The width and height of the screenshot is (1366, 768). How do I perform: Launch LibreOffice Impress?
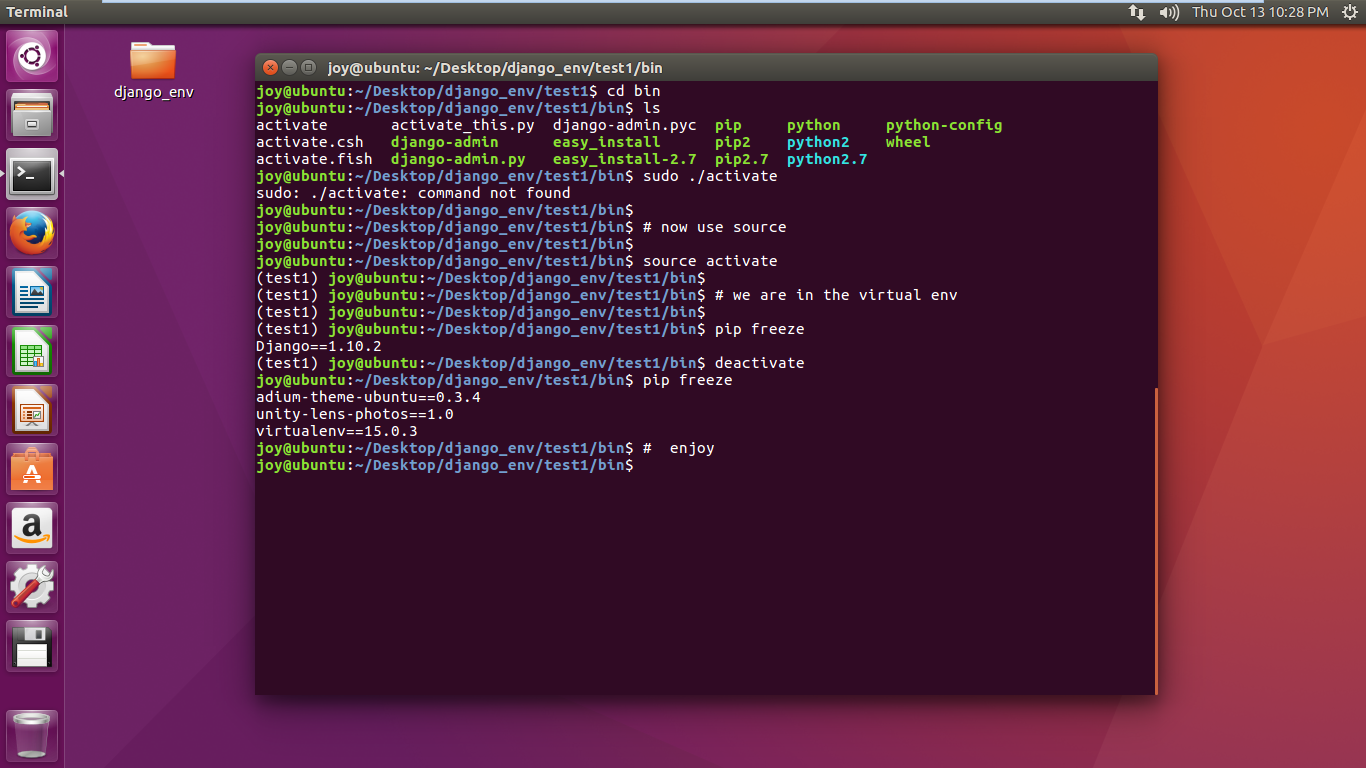coord(33,411)
